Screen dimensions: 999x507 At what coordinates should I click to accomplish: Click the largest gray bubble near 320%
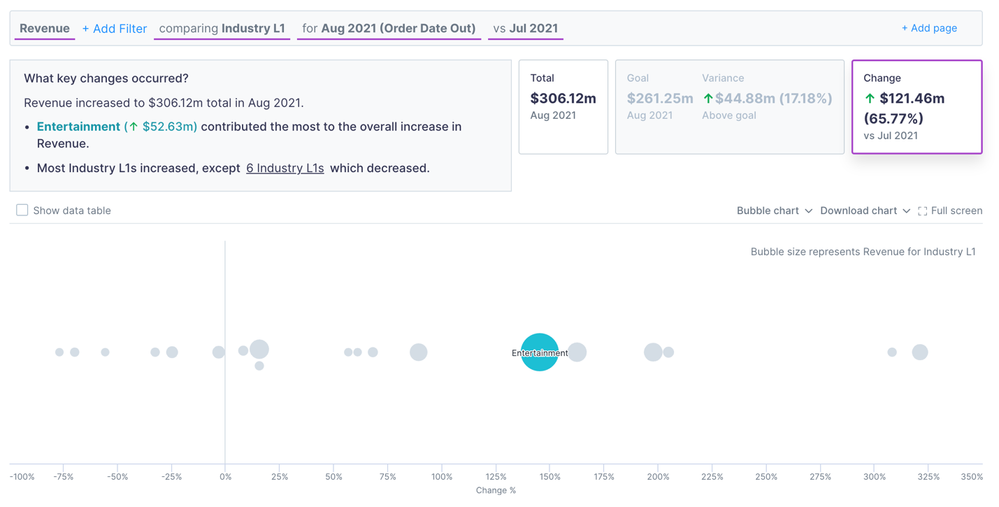point(920,352)
